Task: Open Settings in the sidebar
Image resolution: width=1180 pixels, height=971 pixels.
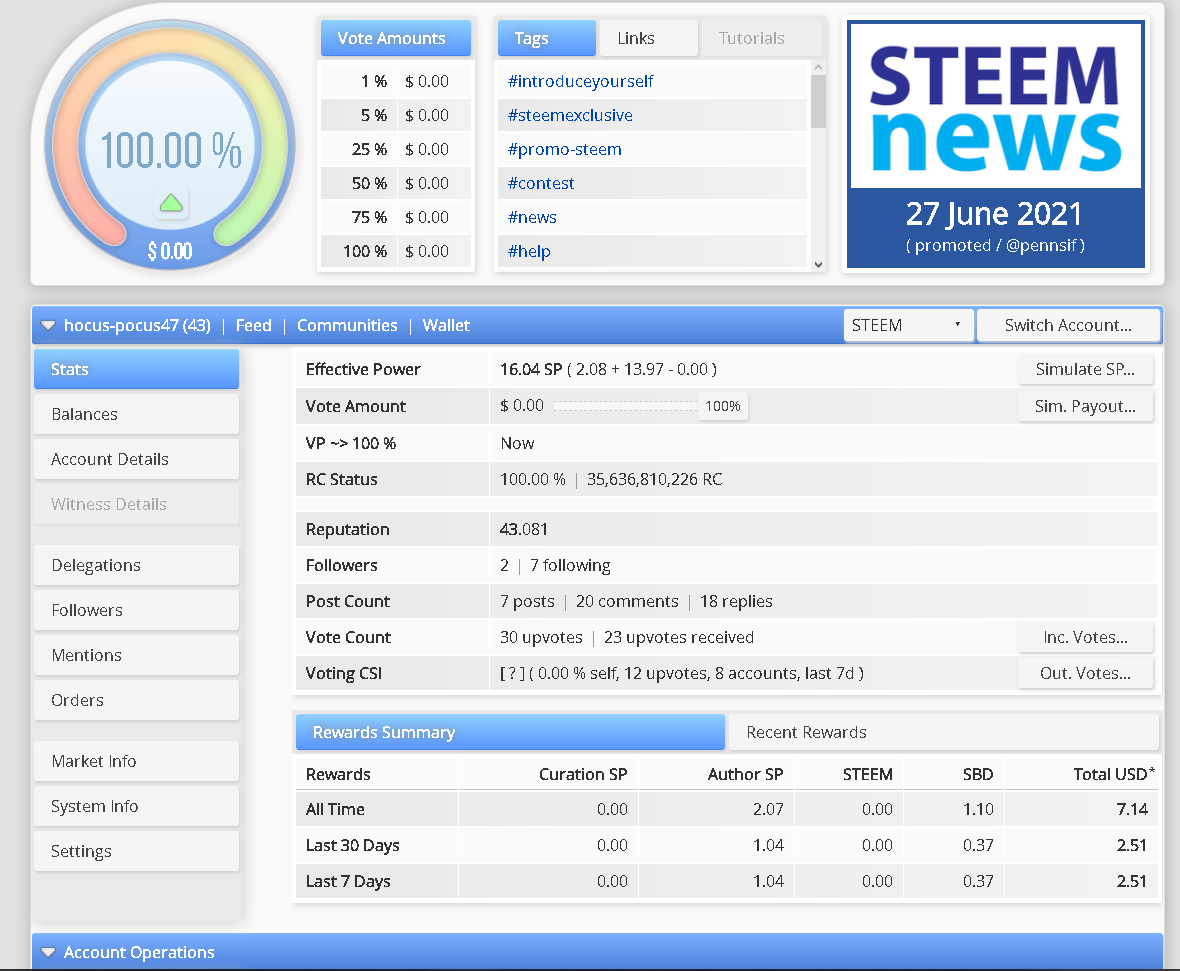Action: click(x=136, y=851)
